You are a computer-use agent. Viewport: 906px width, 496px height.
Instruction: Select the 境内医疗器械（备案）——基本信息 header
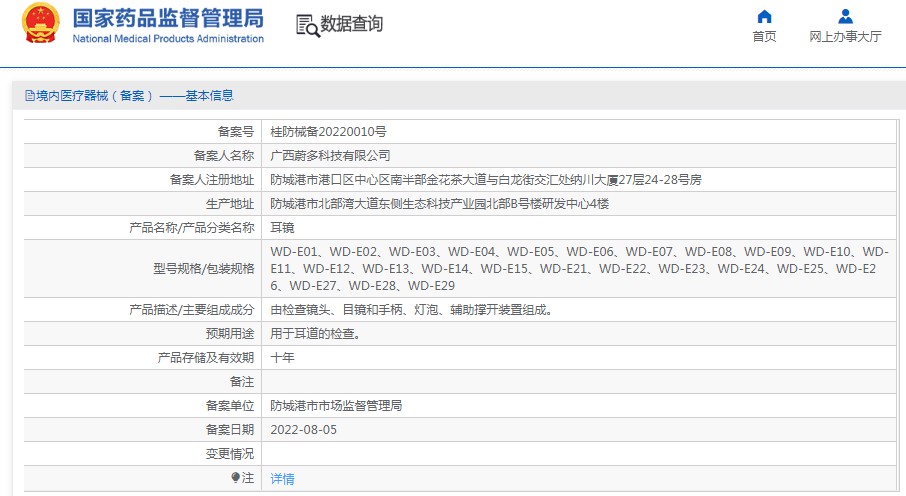click(135, 95)
